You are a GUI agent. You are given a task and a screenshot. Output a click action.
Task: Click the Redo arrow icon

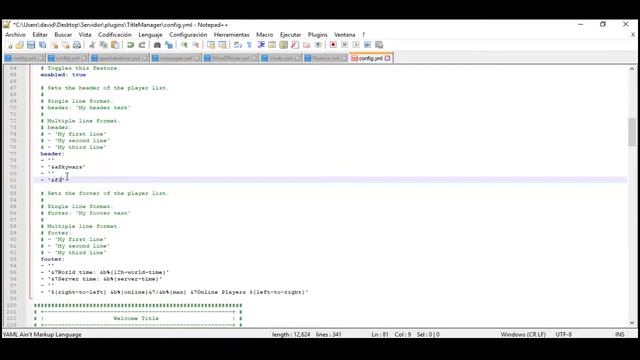pos(142,45)
